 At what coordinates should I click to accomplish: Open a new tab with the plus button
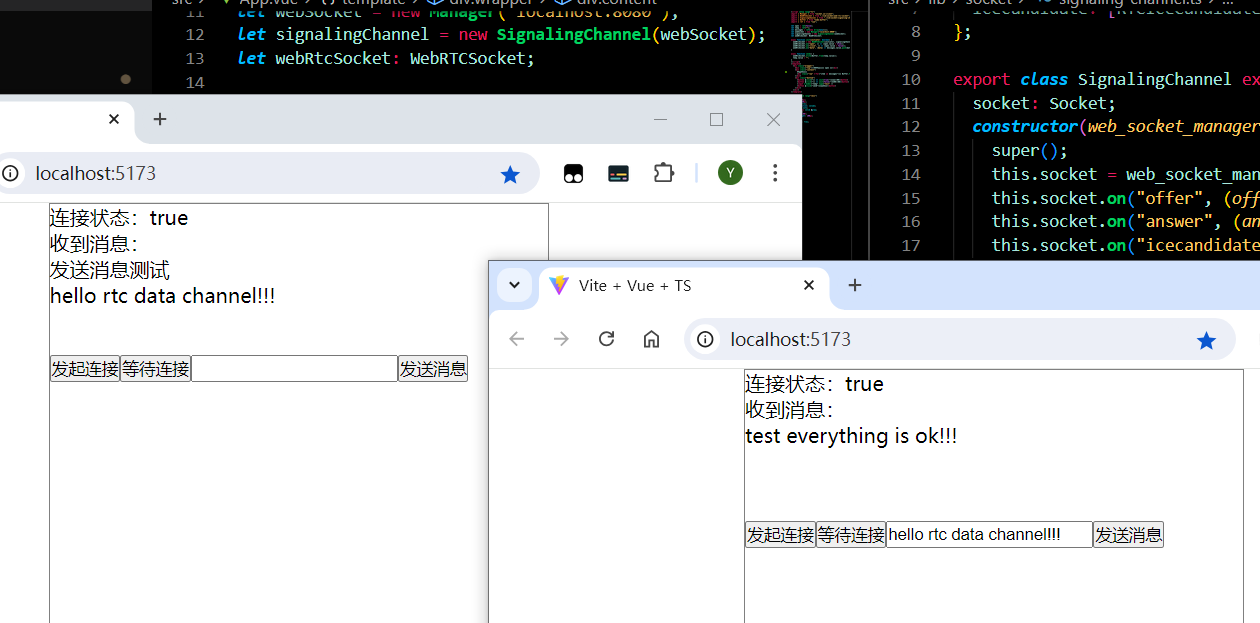(855, 286)
